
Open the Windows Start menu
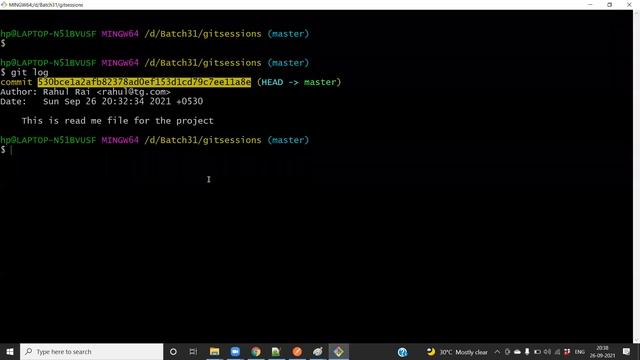click(x=10, y=351)
